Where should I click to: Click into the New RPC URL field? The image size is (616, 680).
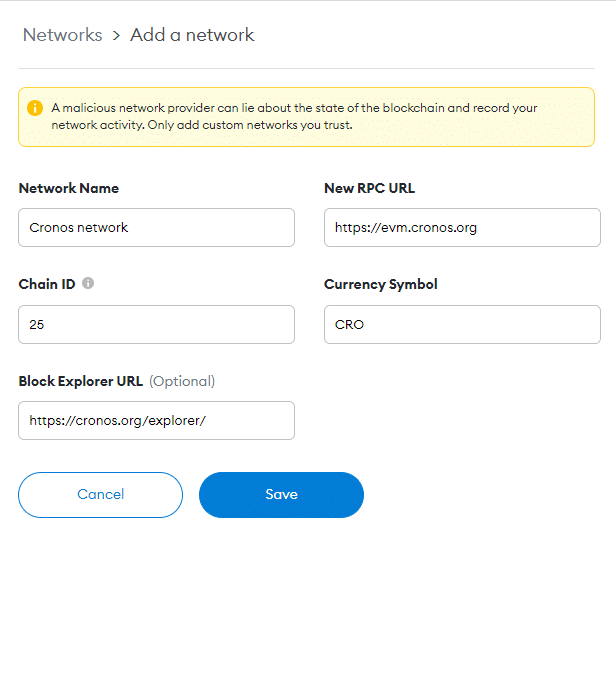tap(462, 228)
